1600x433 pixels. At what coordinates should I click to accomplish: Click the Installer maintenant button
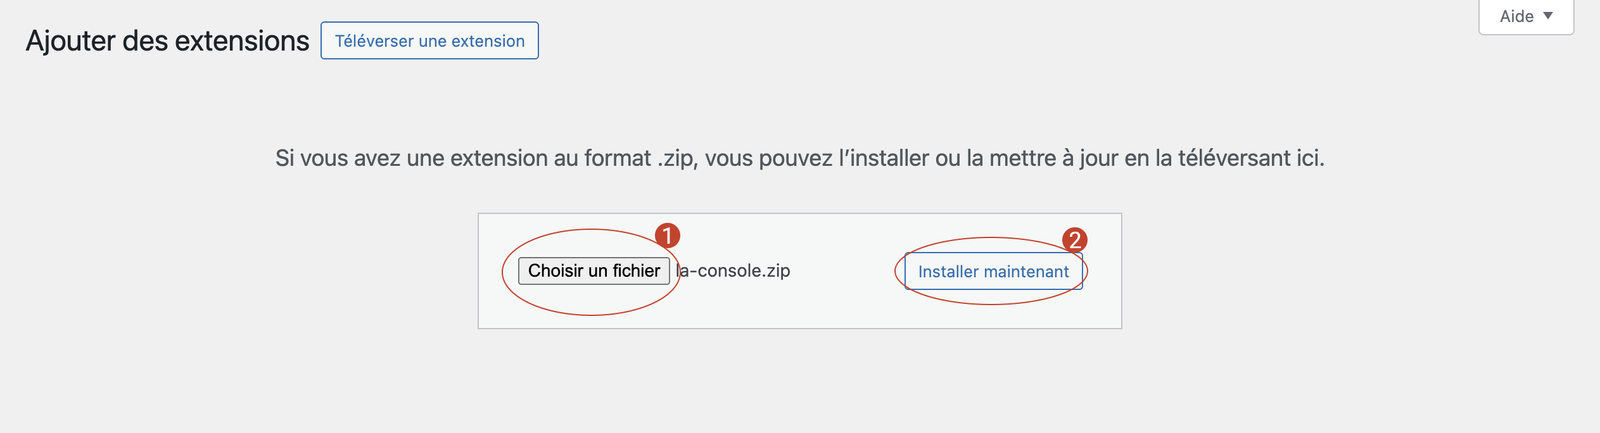click(x=994, y=272)
